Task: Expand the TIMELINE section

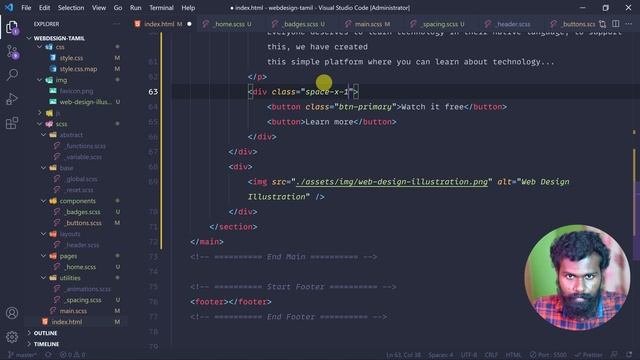Action: click(x=46, y=344)
